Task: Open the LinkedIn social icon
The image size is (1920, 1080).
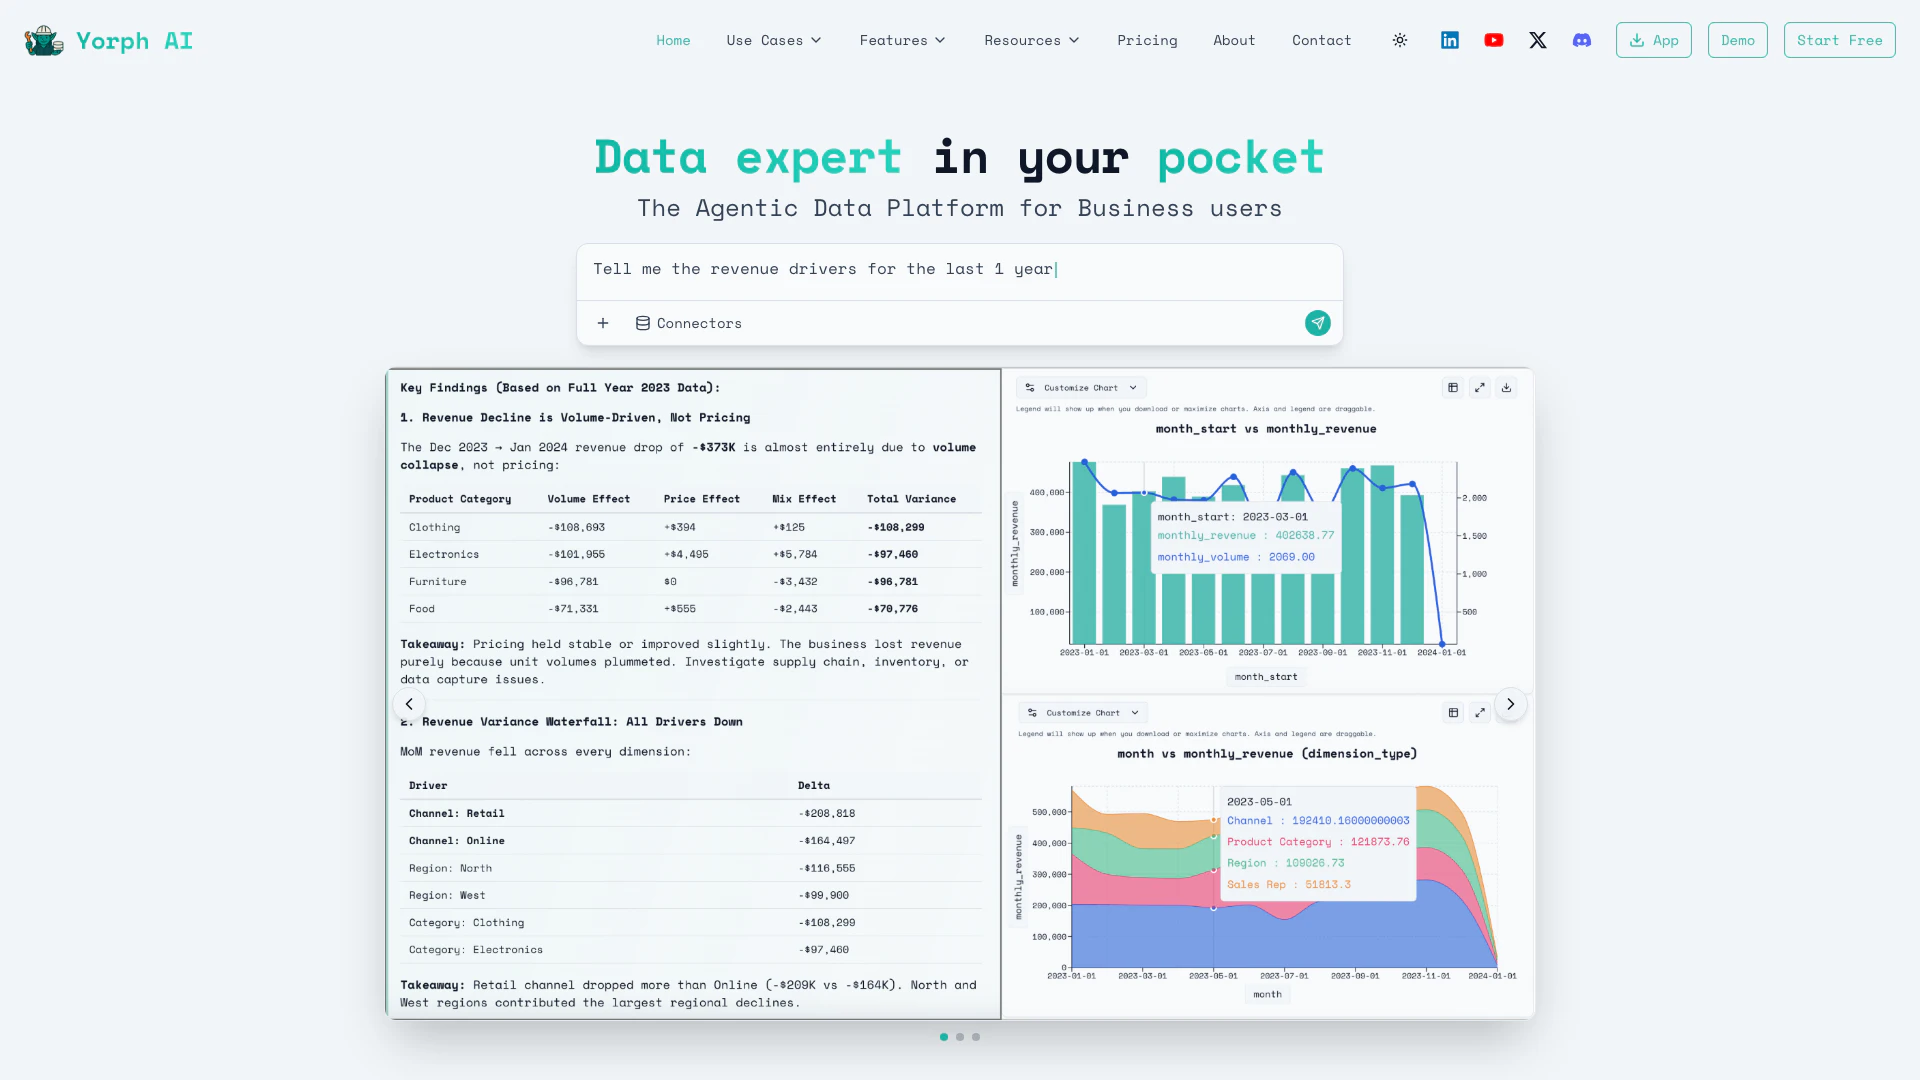Action: click(x=1450, y=40)
